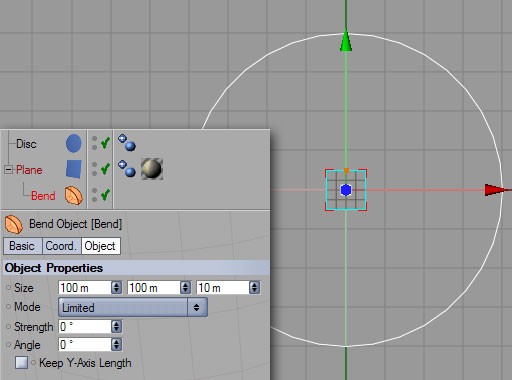Click the Keep Y-Axis Length label
Viewport: 512px width, 380px height.
85,363
